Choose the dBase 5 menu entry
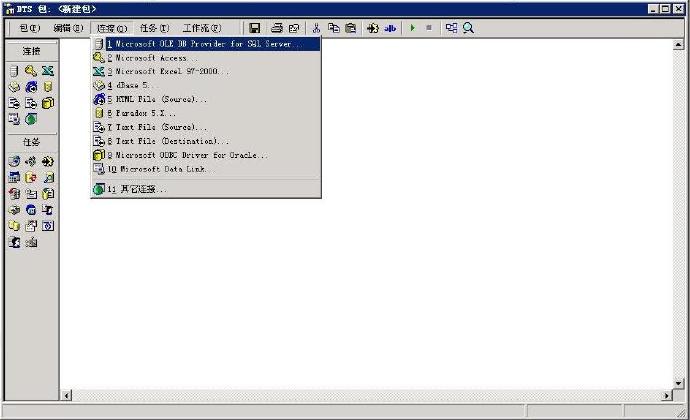The width and height of the screenshot is (690, 420). [206, 85]
